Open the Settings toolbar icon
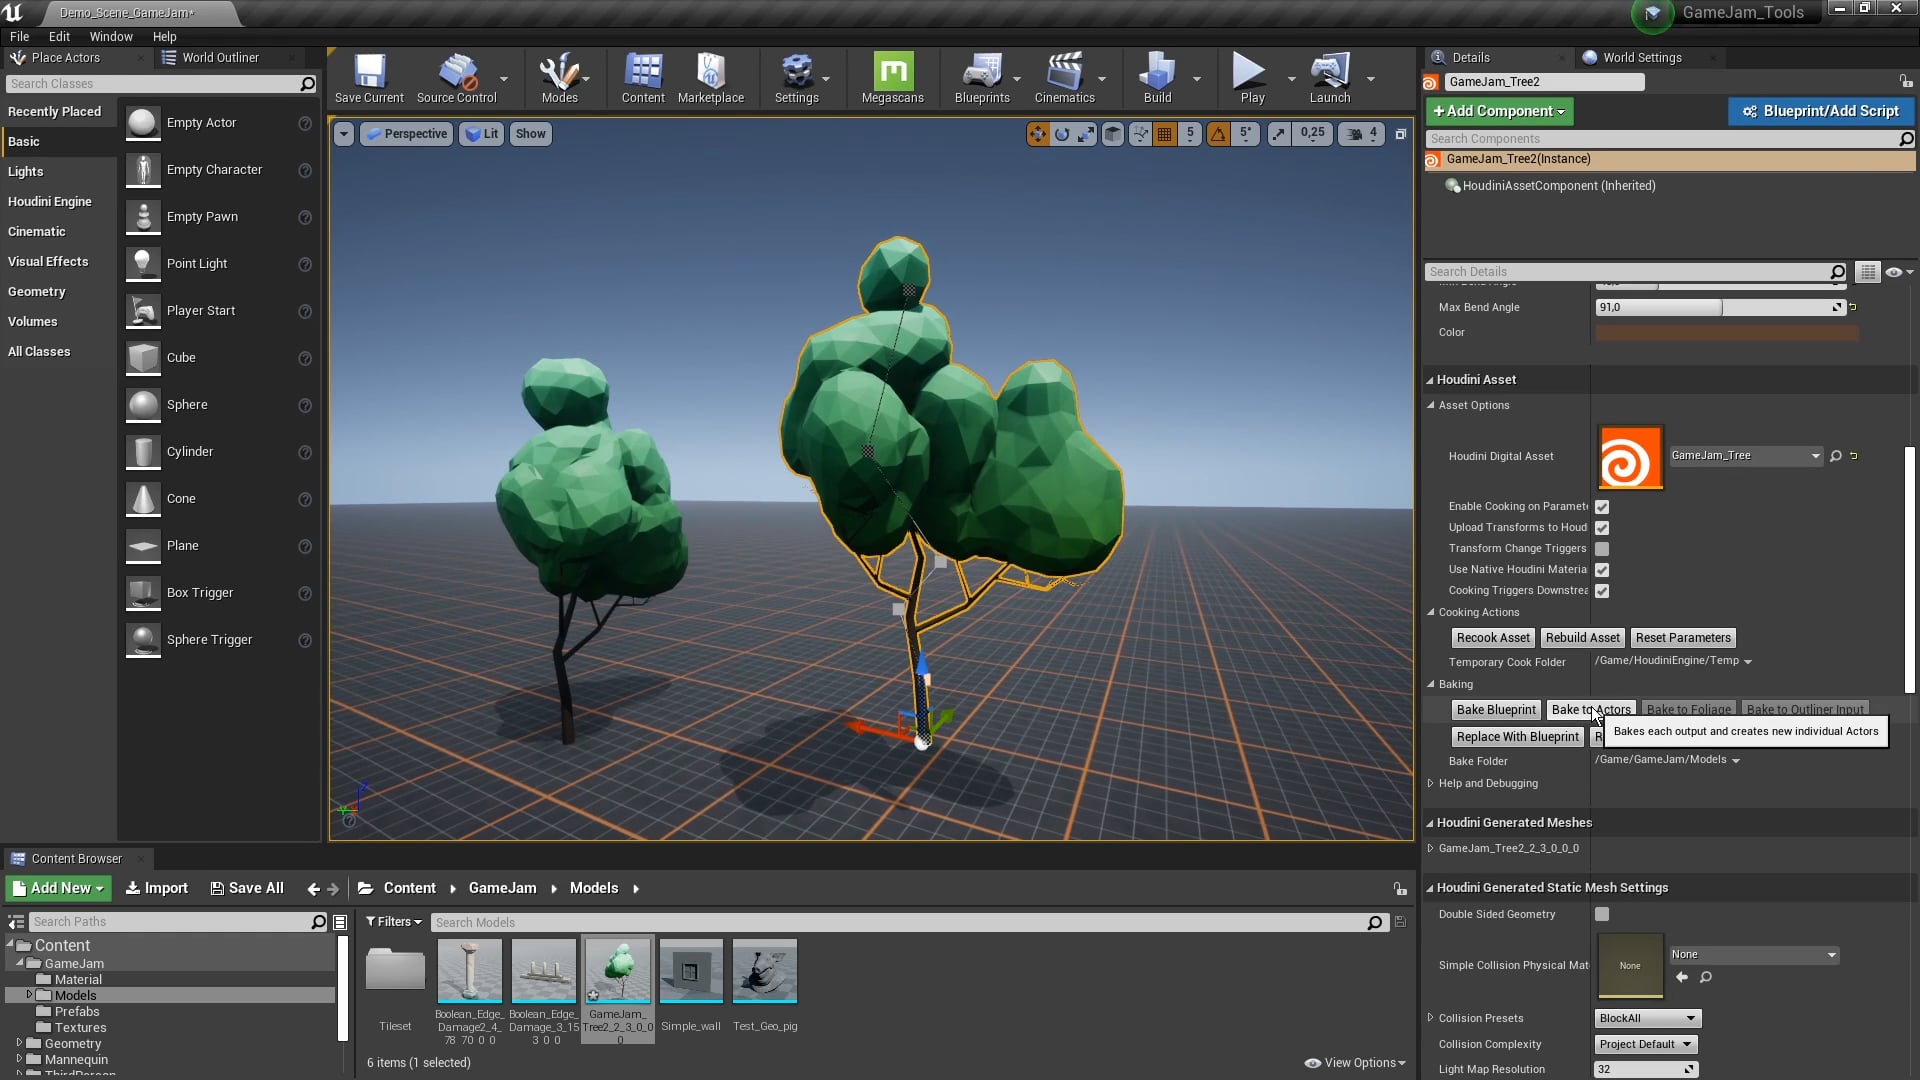This screenshot has height=1080, width=1920. click(x=797, y=78)
